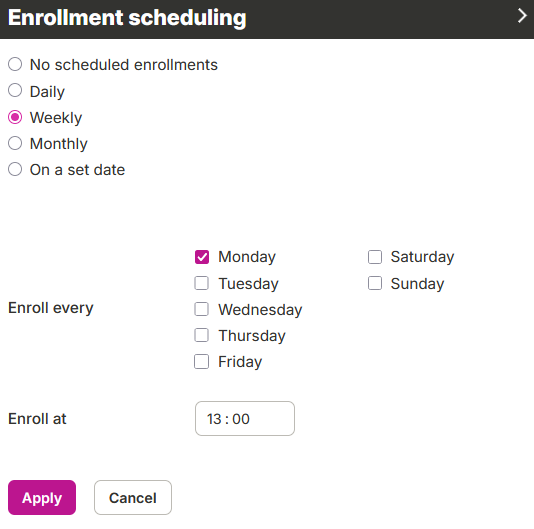This screenshot has height=529, width=534.
Task: Enable enrollment on Friday
Action: 202,362
